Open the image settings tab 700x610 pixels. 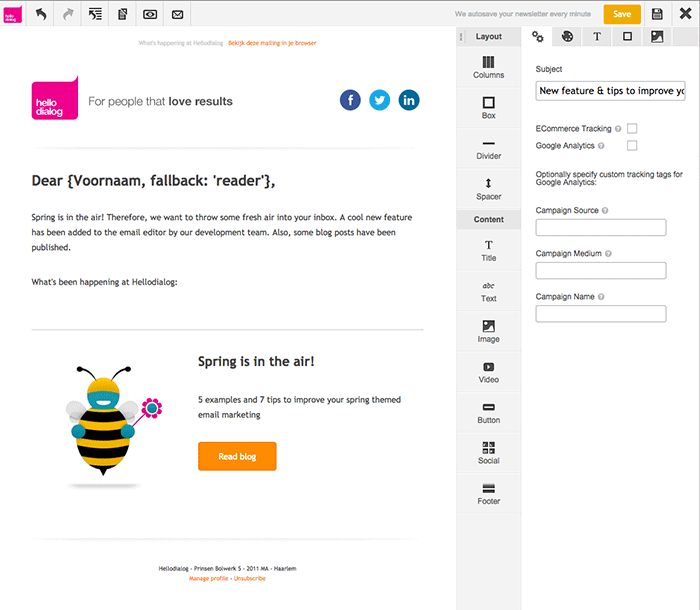657,37
